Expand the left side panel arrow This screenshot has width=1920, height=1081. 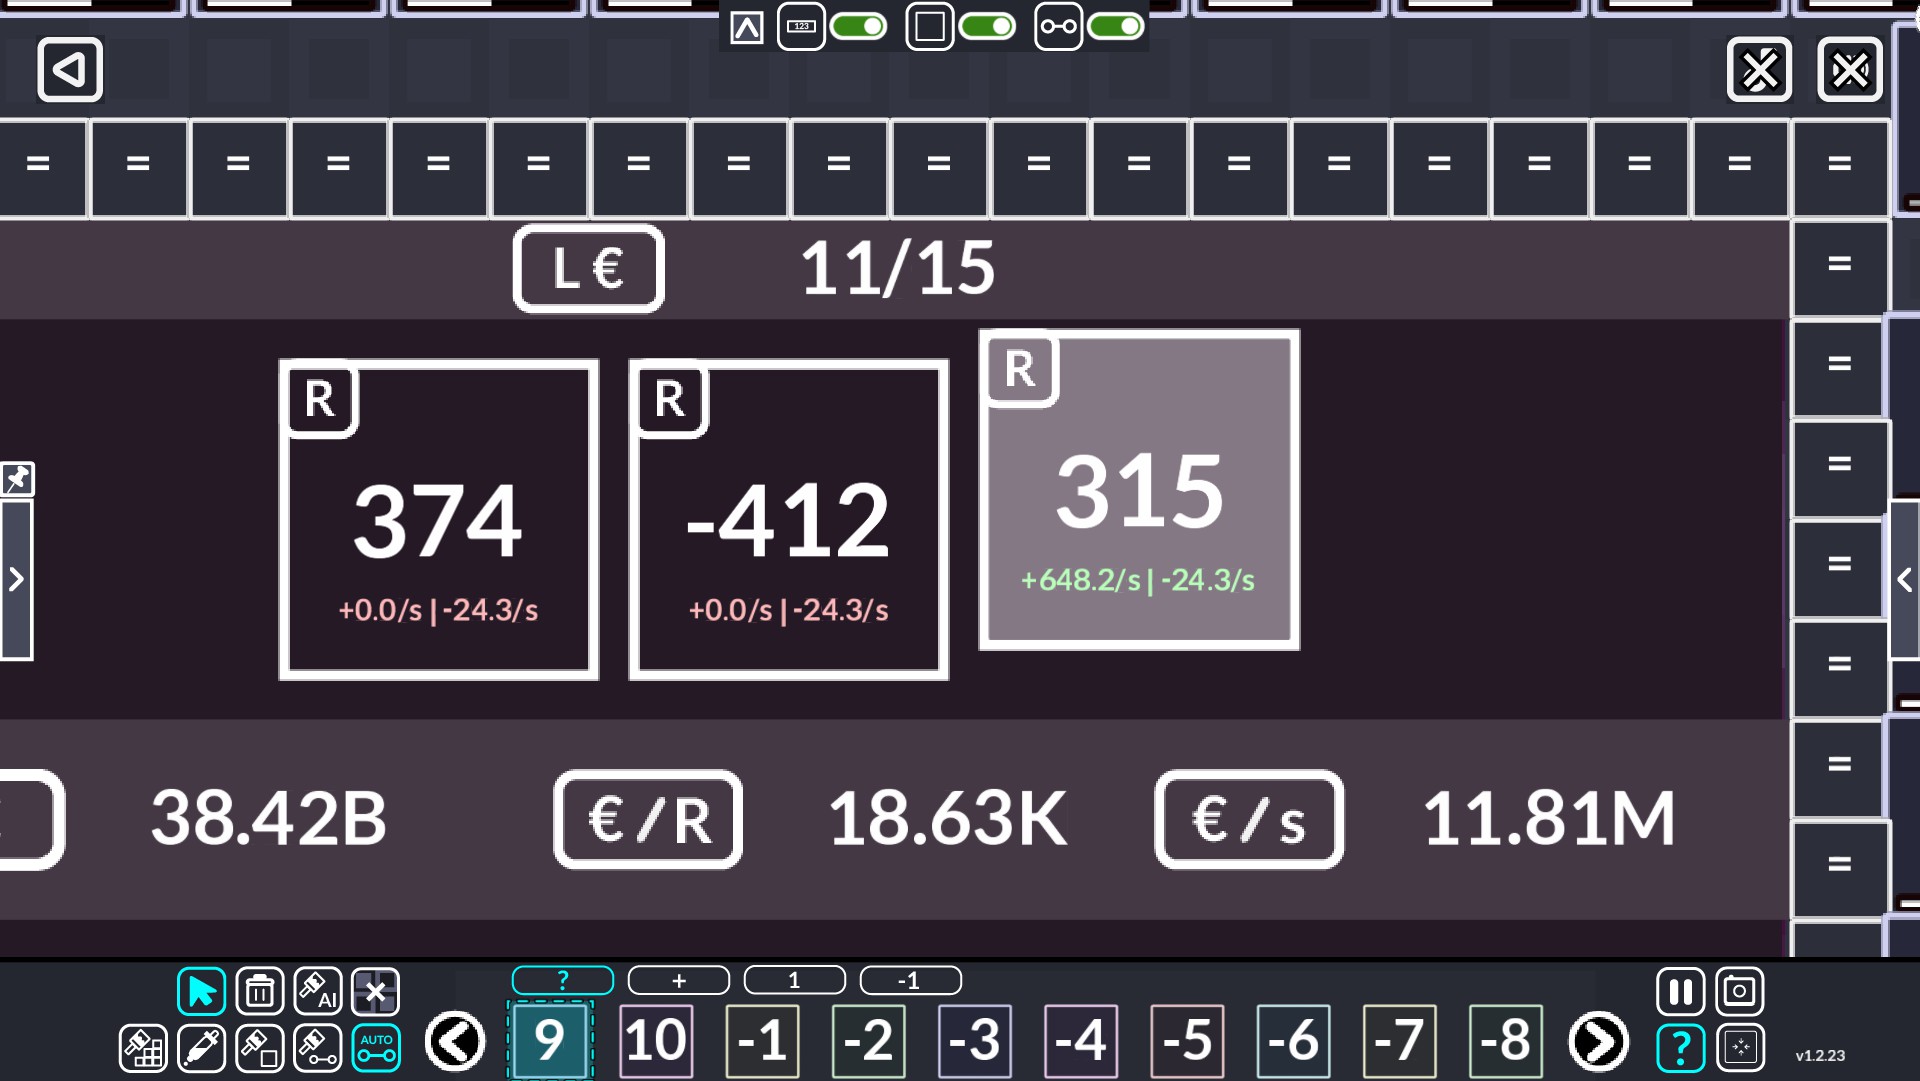coord(16,580)
